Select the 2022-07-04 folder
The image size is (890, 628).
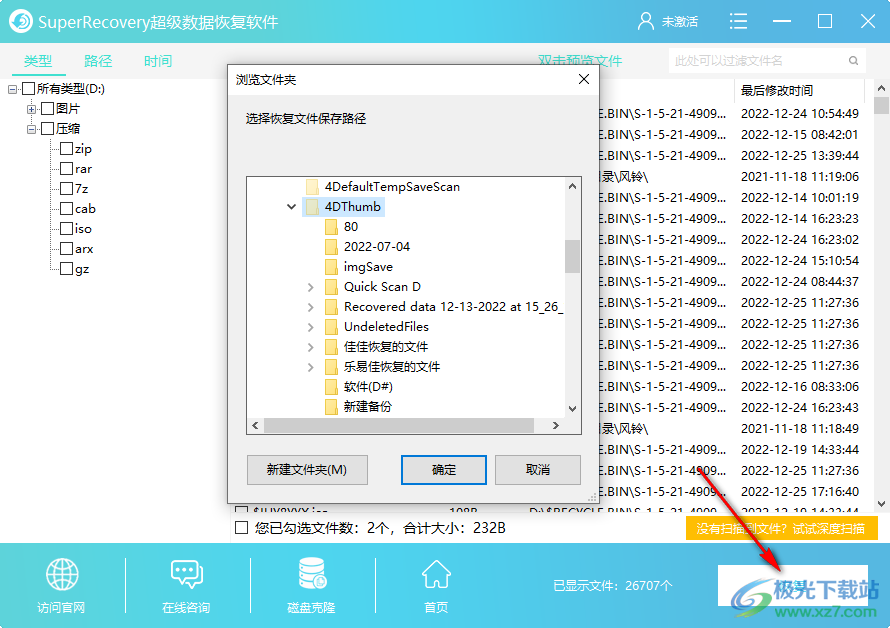(x=367, y=246)
